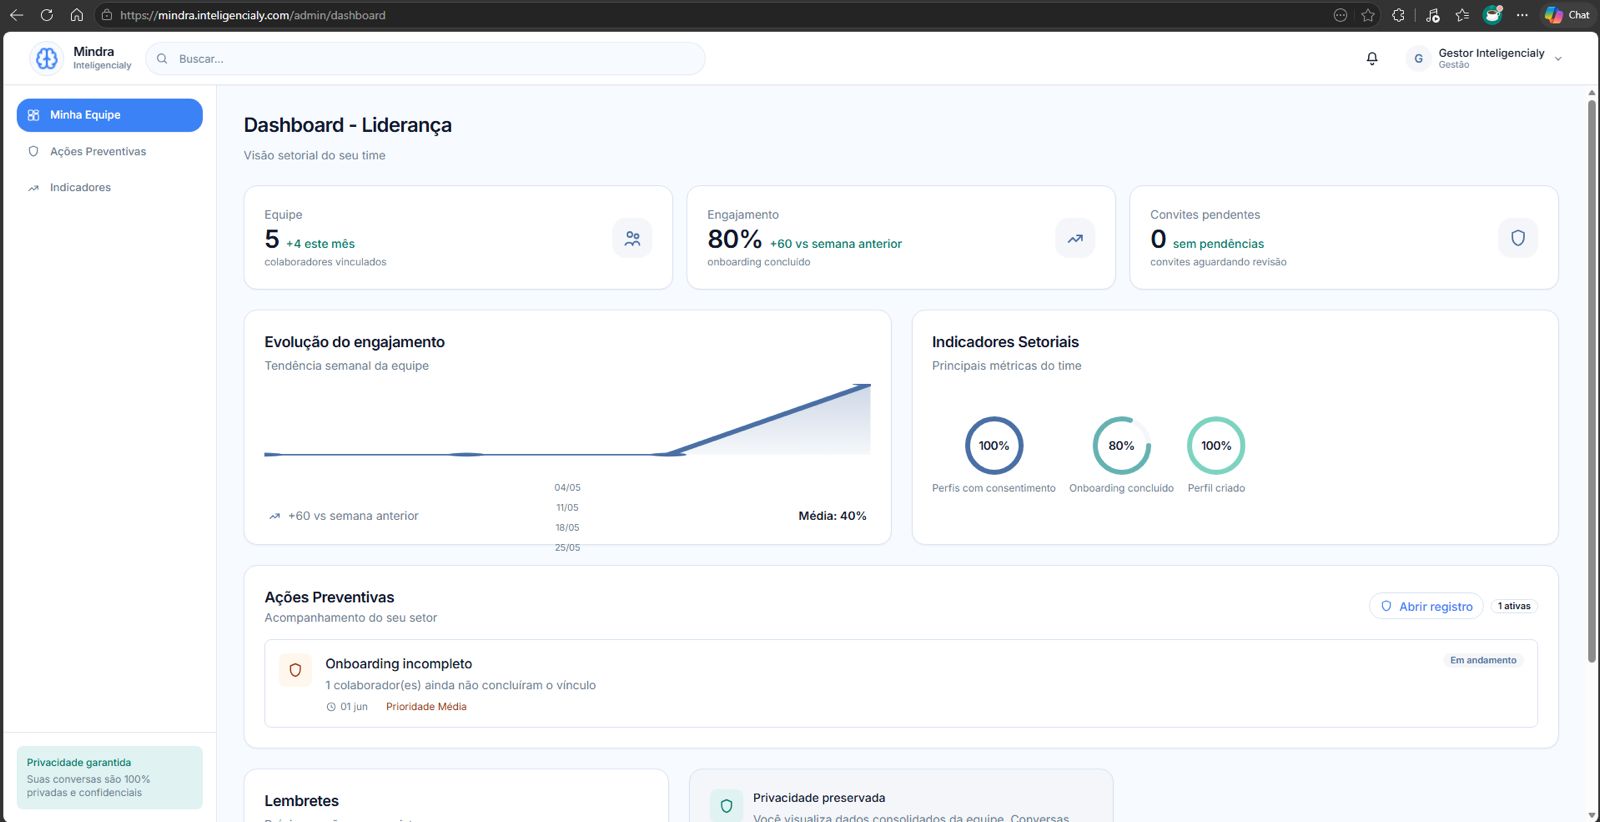The width and height of the screenshot is (1600, 822).
Task: Open the Copilot Chat button
Action: [x=1566, y=15]
